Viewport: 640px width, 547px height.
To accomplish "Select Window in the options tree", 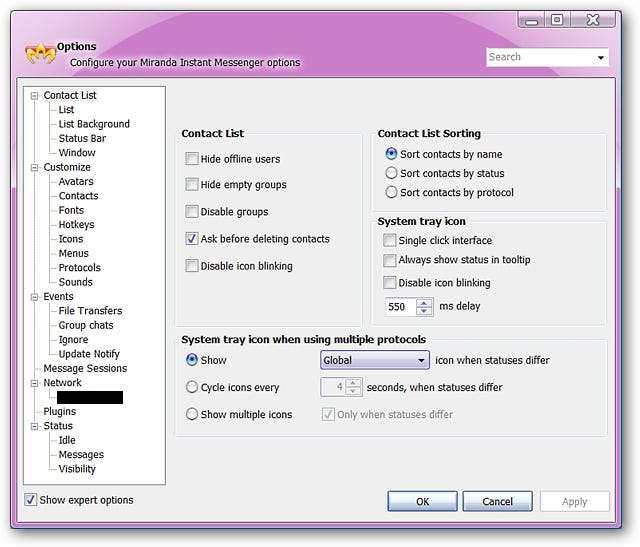I will (77, 153).
